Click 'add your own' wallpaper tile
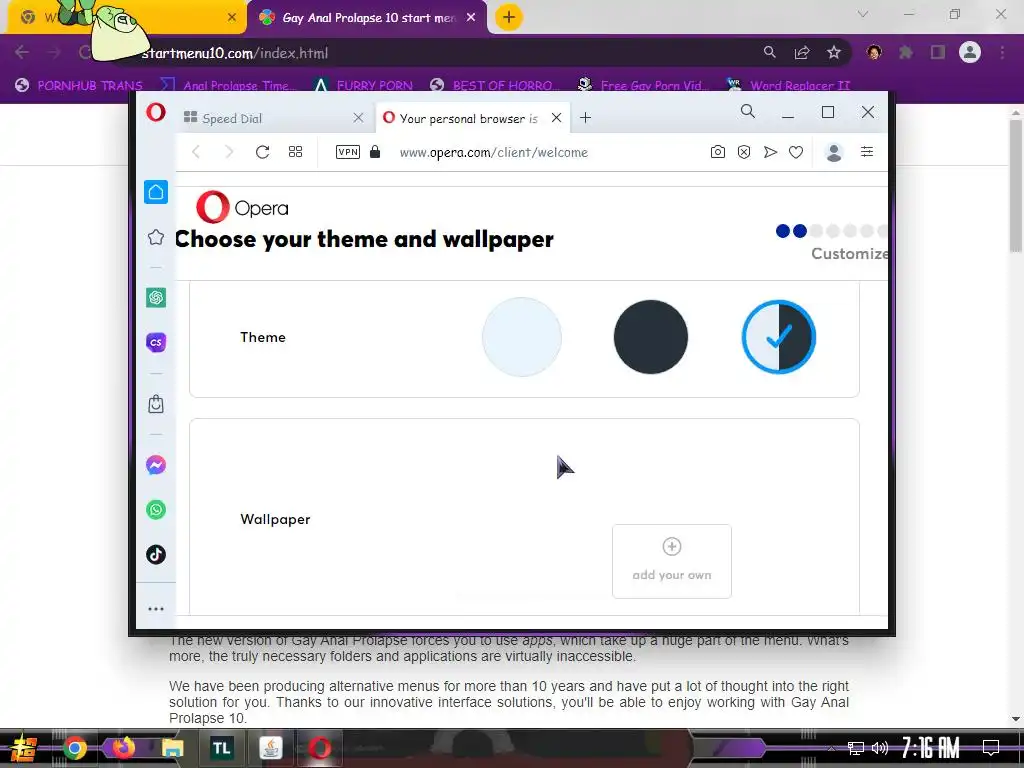Image resolution: width=1024 pixels, height=768 pixels. (672, 561)
